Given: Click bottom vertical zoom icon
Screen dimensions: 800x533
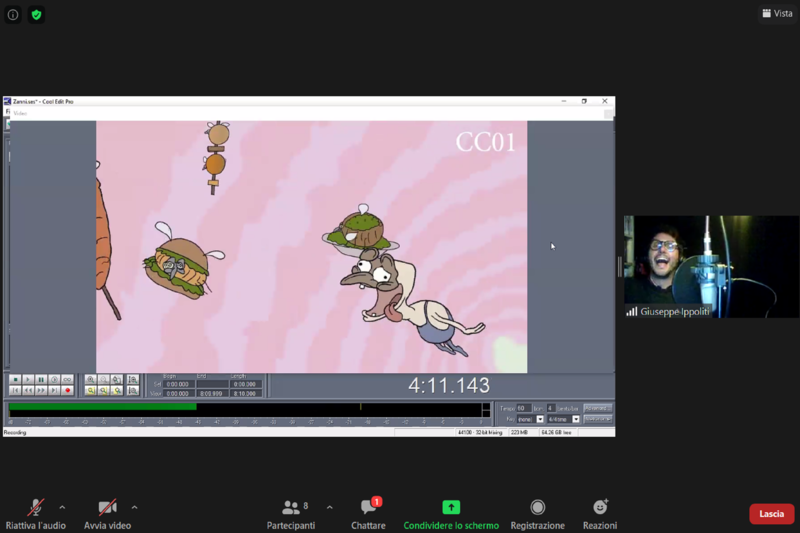Looking at the screenshot, I should pos(133,391).
